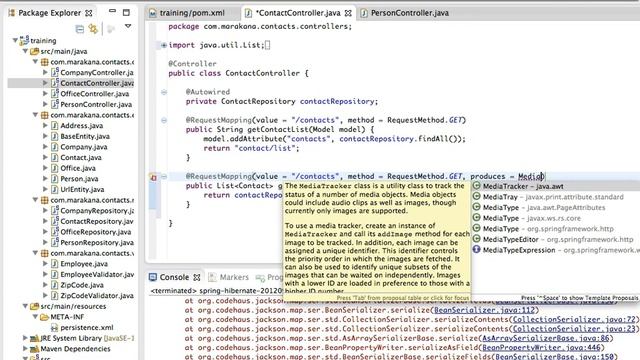640x360 pixels.
Task: Close the Console view tab
Action: (x=197, y=278)
